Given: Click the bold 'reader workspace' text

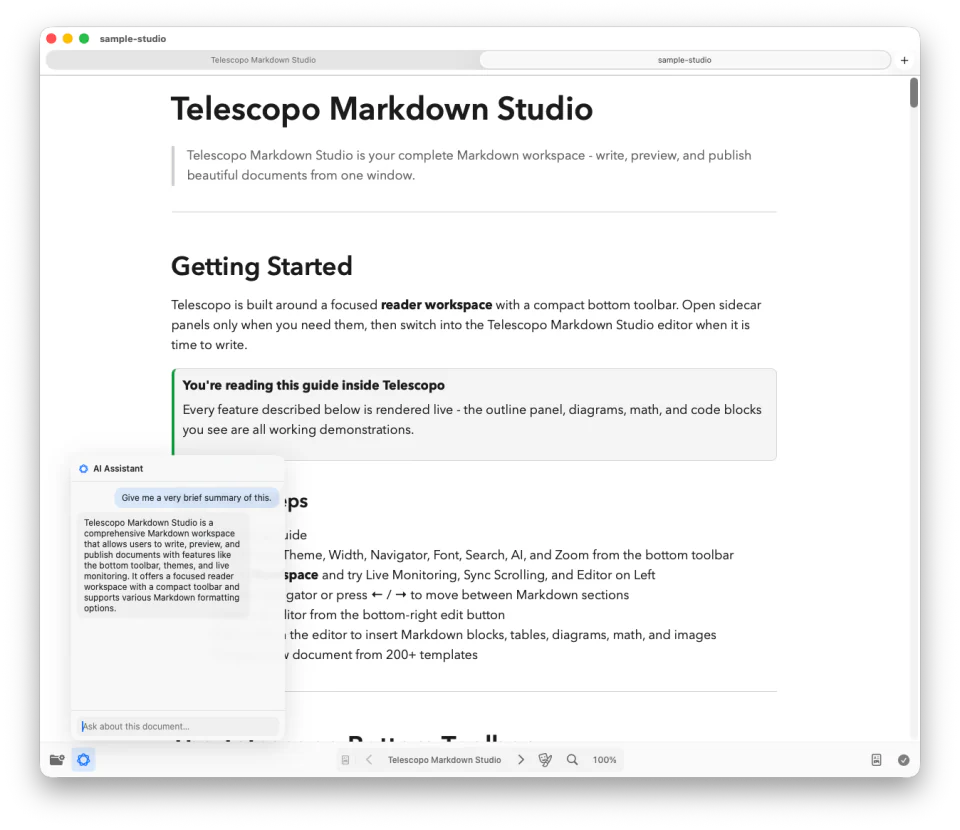Looking at the screenshot, I should pos(436,305).
